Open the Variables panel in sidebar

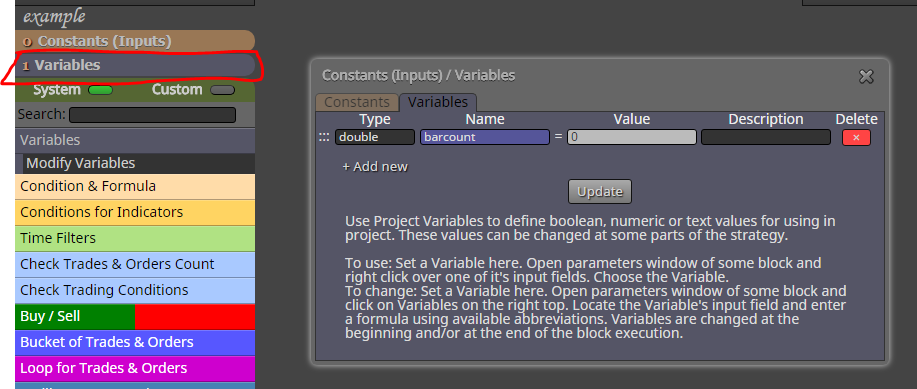135,65
